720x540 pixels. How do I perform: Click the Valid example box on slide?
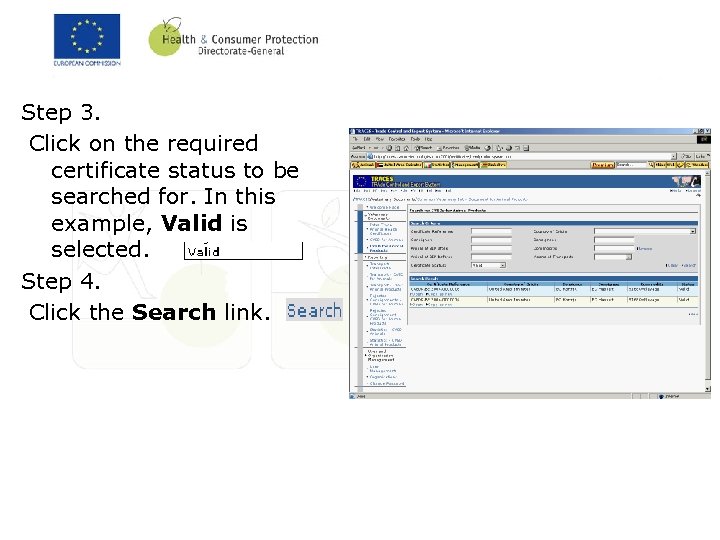pyautogui.click(x=243, y=251)
